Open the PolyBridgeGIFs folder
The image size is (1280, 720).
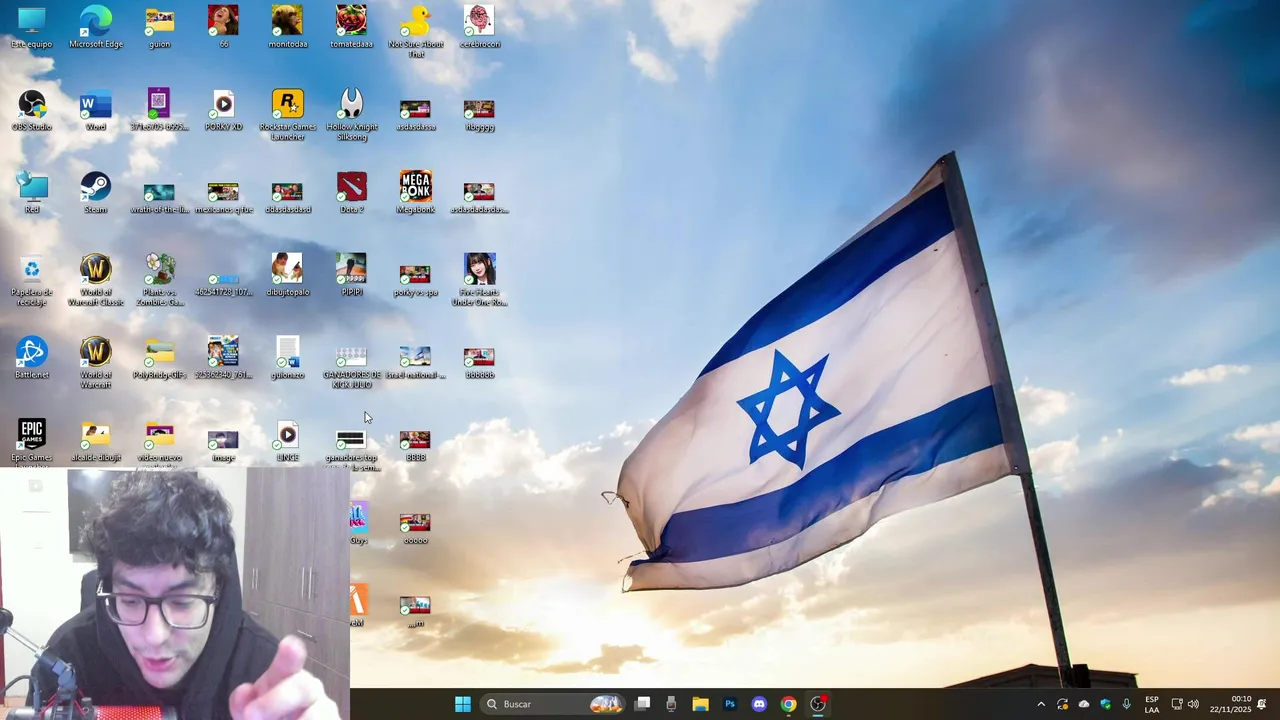click(x=159, y=358)
